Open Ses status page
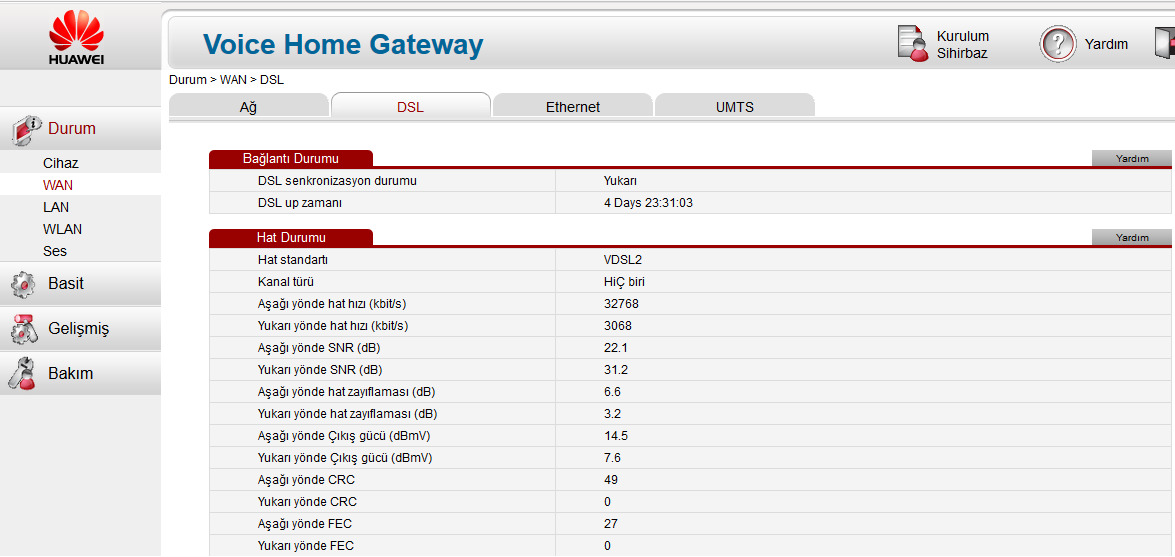Viewport: 1175px width, 557px height. click(x=55, y=251)
